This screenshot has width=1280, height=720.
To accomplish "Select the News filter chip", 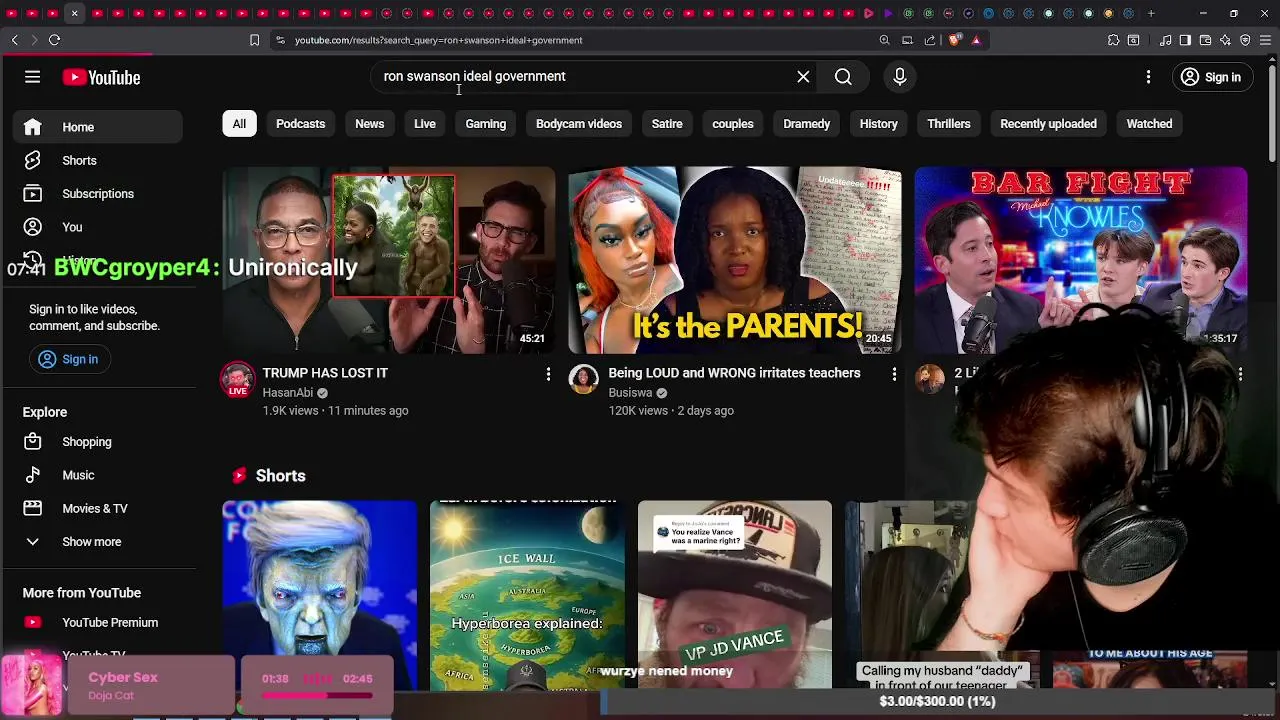I will (369, 124).
